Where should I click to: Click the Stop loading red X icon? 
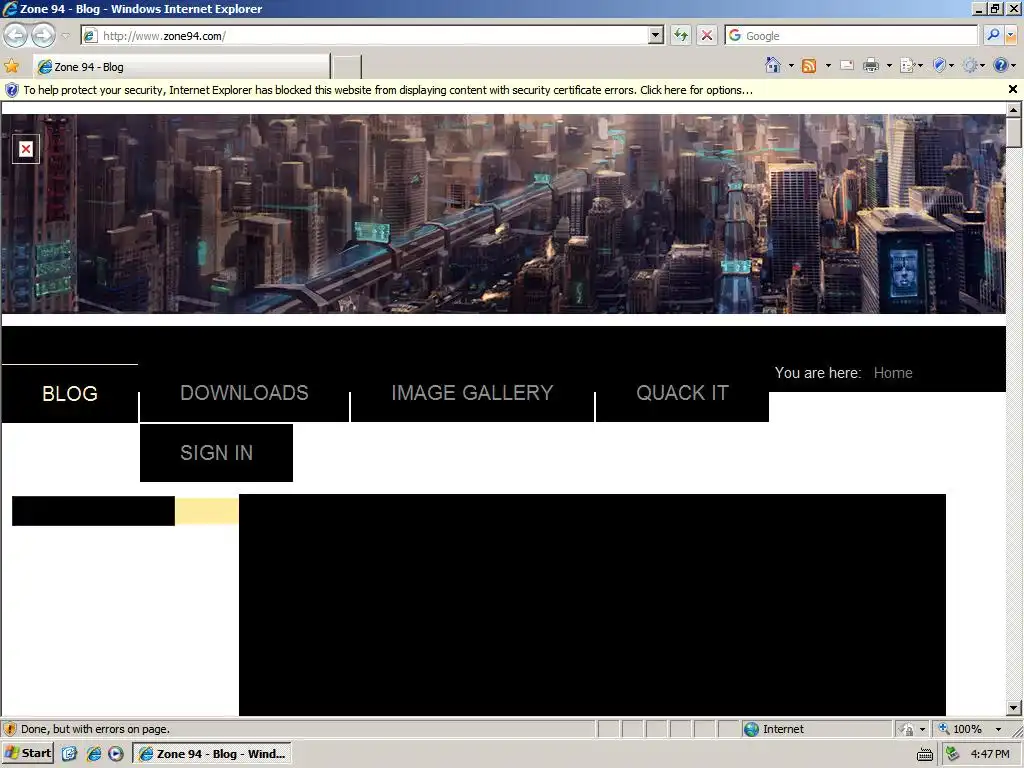[707, 35]
